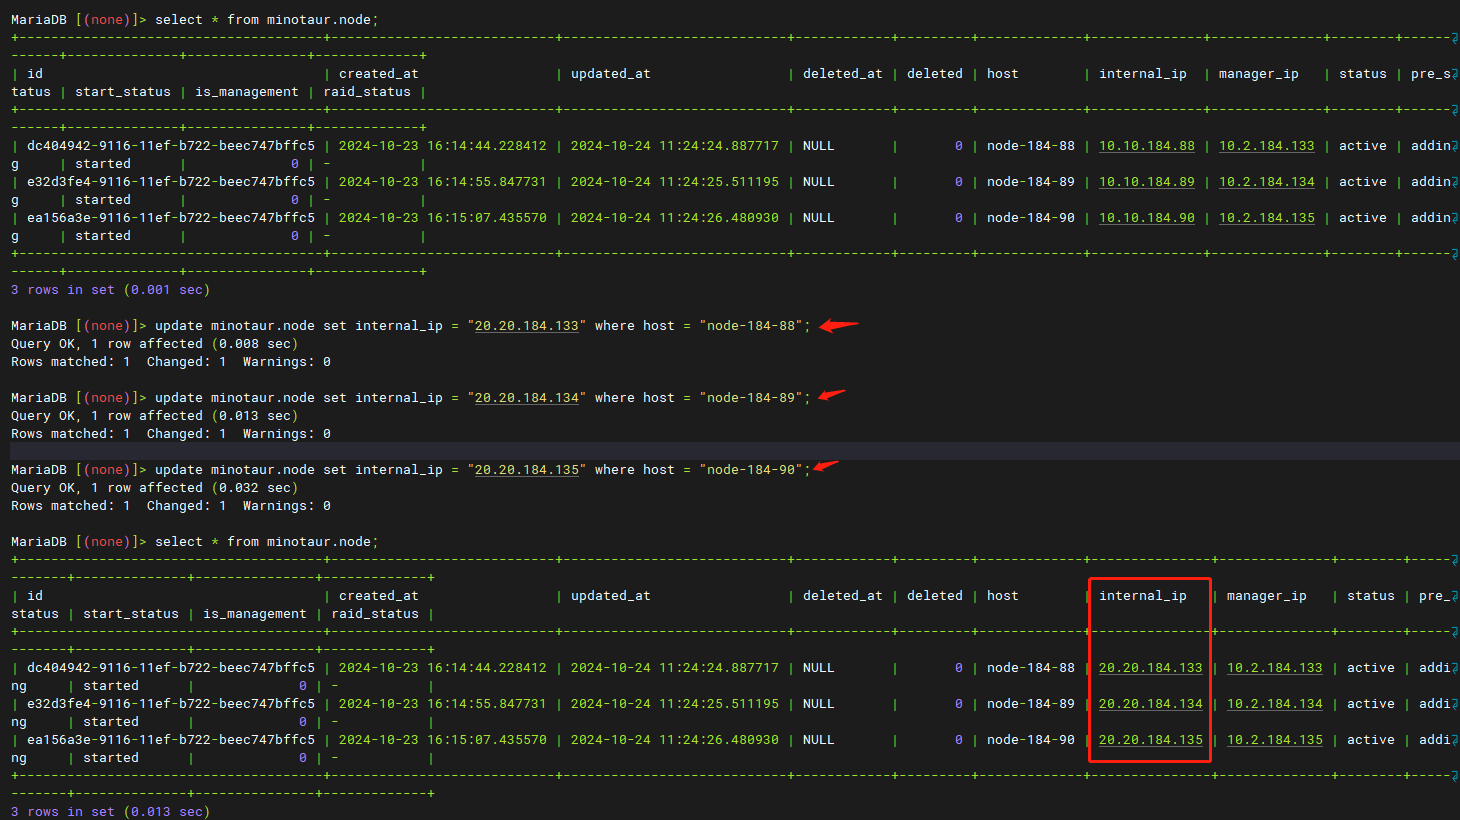Viewport: 1460px width, 820px height.
Task: Click 20.20.184.133 in the update command
Action: [527, 326]
